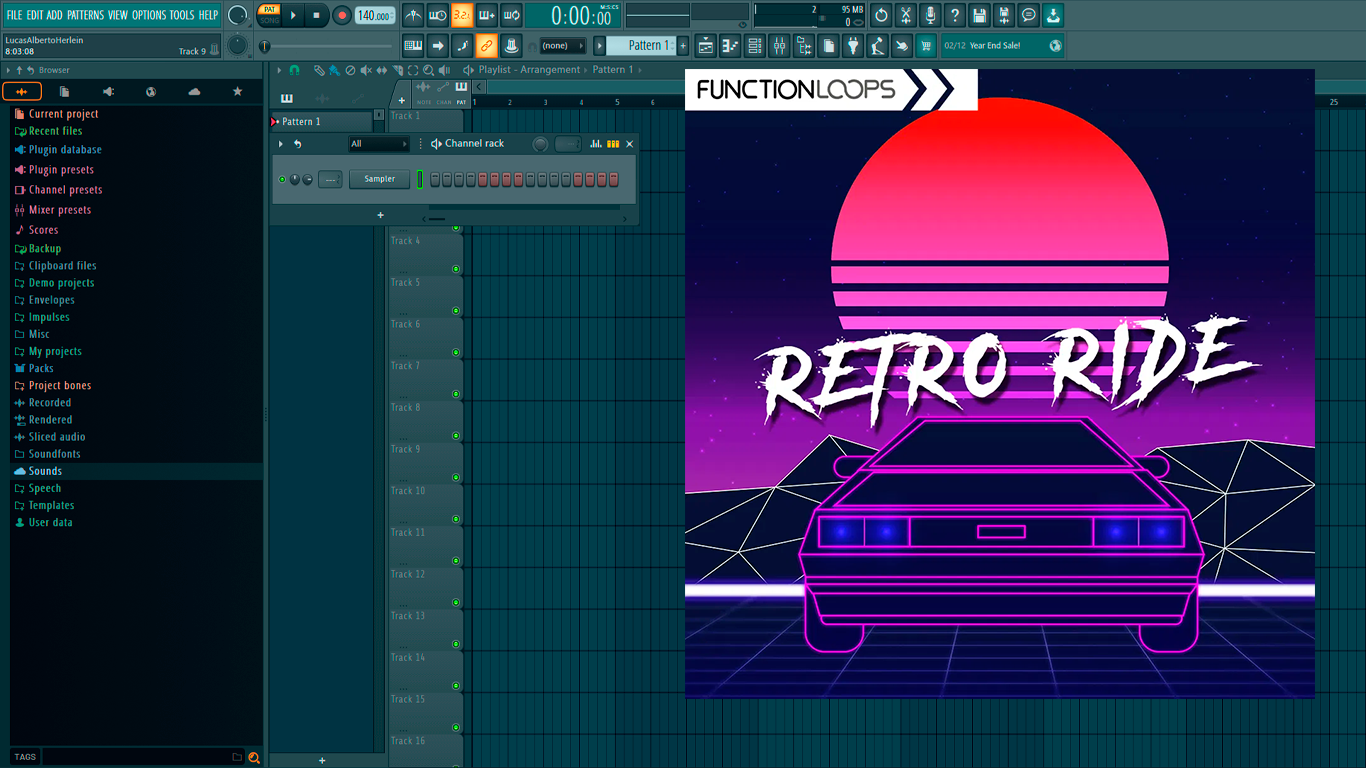Open the User data folder
Viewport: 1366px width, 768px height.
50,522
